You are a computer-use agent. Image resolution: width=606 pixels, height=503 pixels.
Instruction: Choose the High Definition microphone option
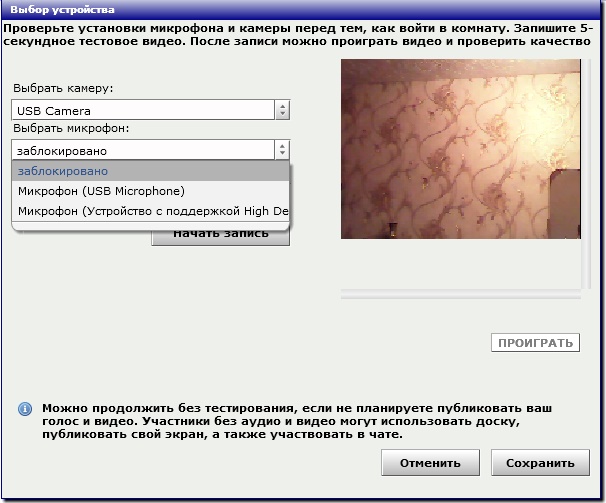(x=150, y=211)
